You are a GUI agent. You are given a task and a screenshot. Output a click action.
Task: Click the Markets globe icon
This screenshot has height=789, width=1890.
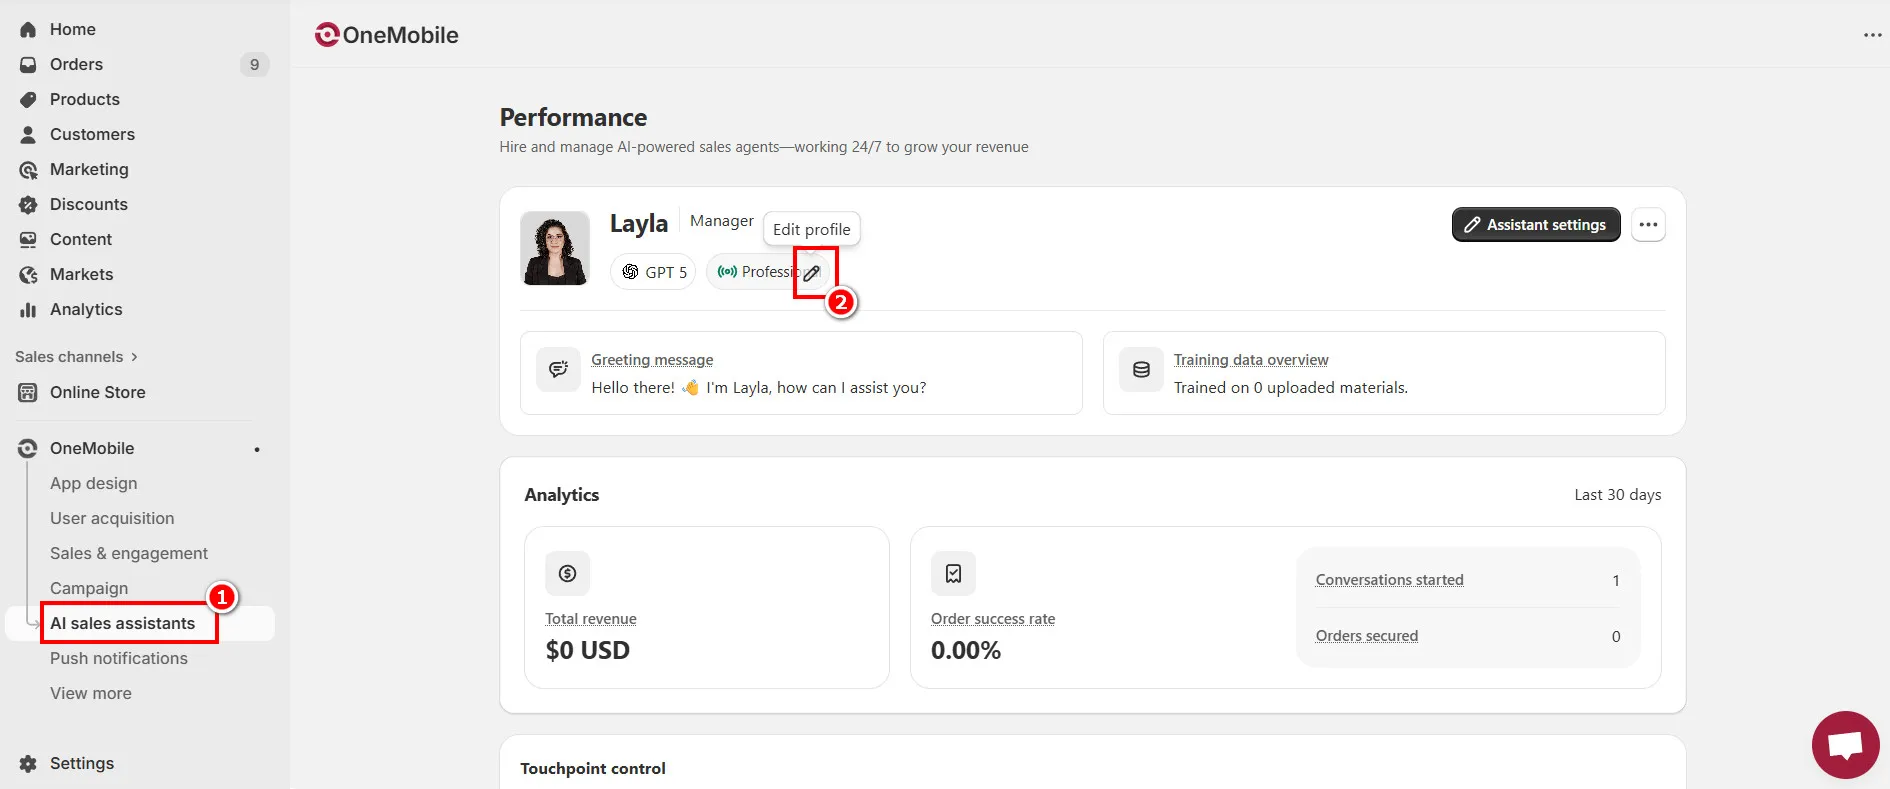28,274
